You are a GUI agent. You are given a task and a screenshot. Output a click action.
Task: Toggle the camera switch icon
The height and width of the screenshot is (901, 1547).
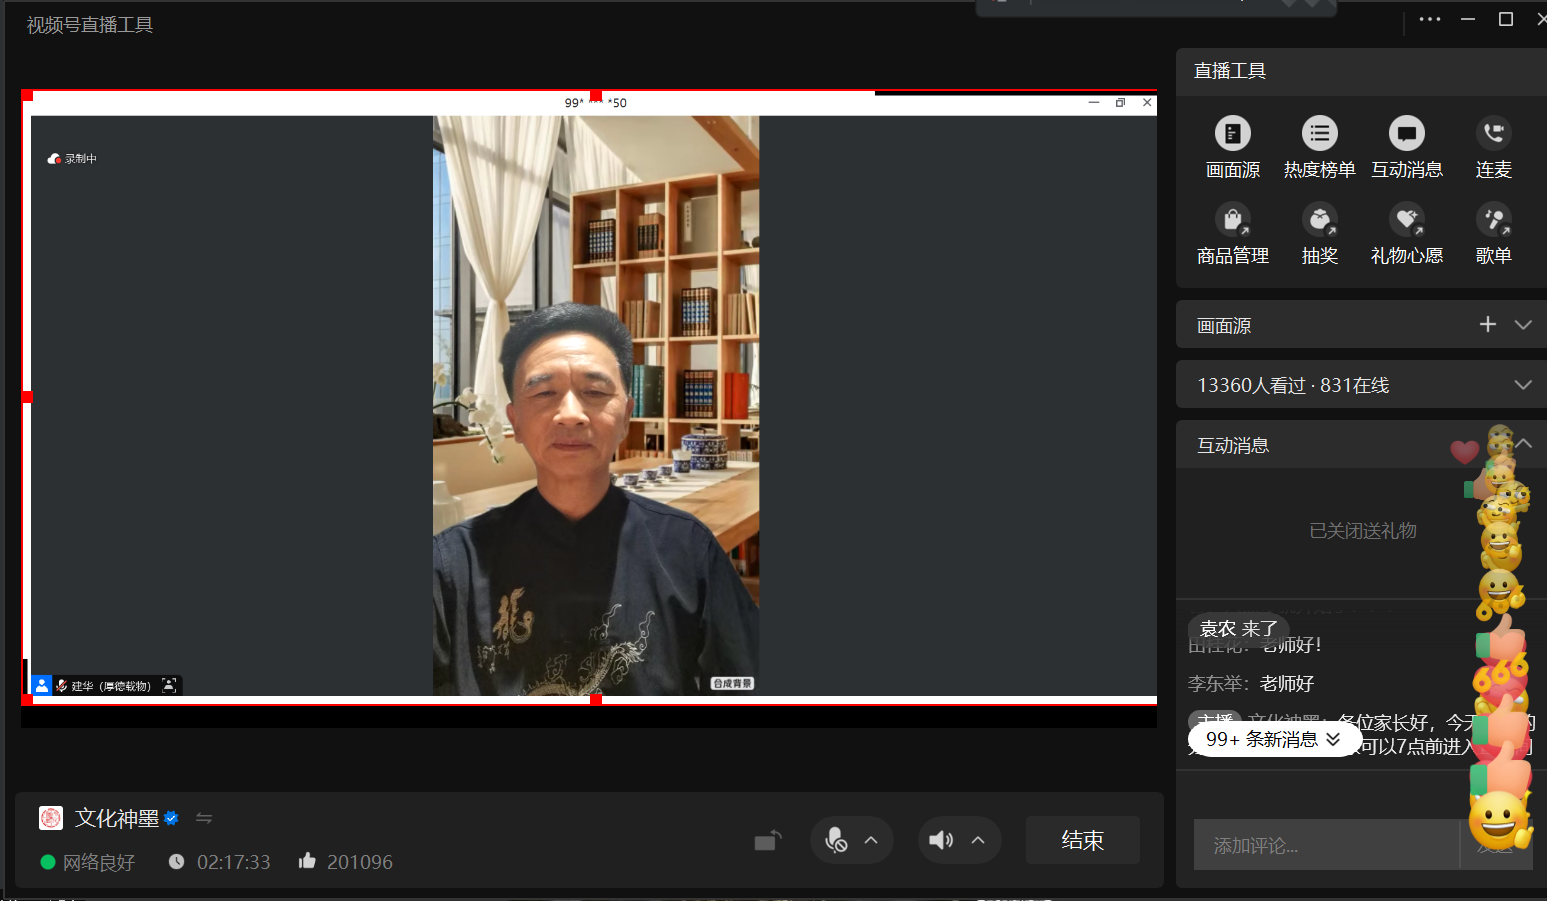pyautogui.click(x=767, y=840)
